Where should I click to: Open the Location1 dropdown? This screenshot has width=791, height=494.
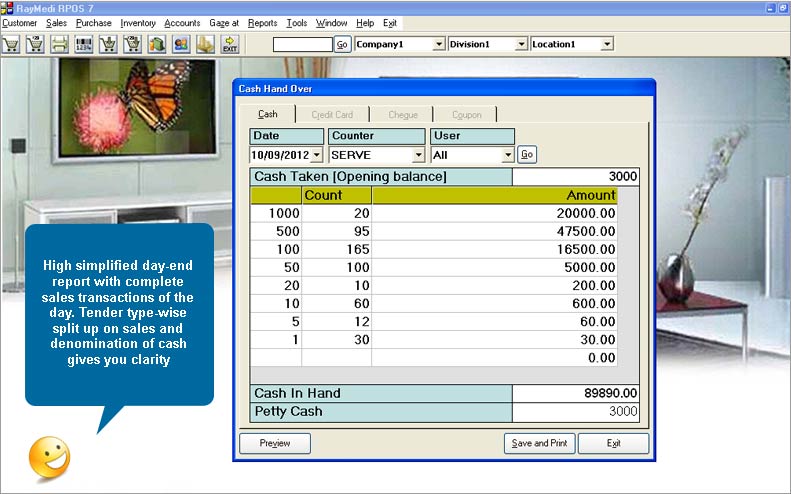point(606,44)
